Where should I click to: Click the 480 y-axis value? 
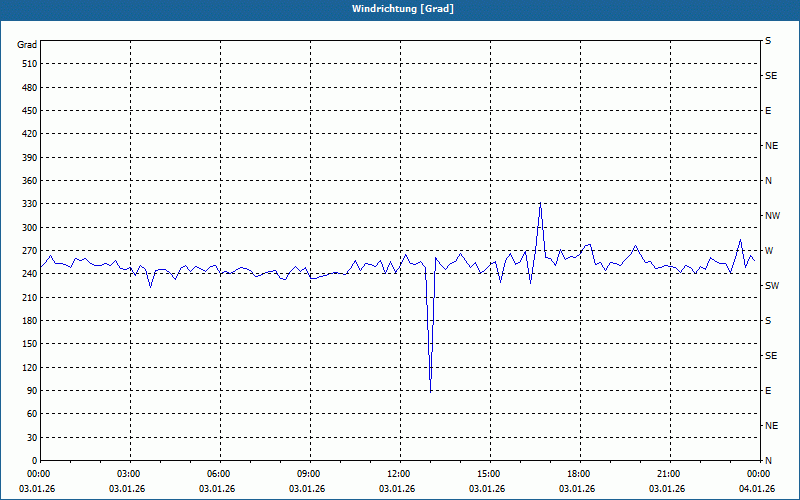pos(30,88)
